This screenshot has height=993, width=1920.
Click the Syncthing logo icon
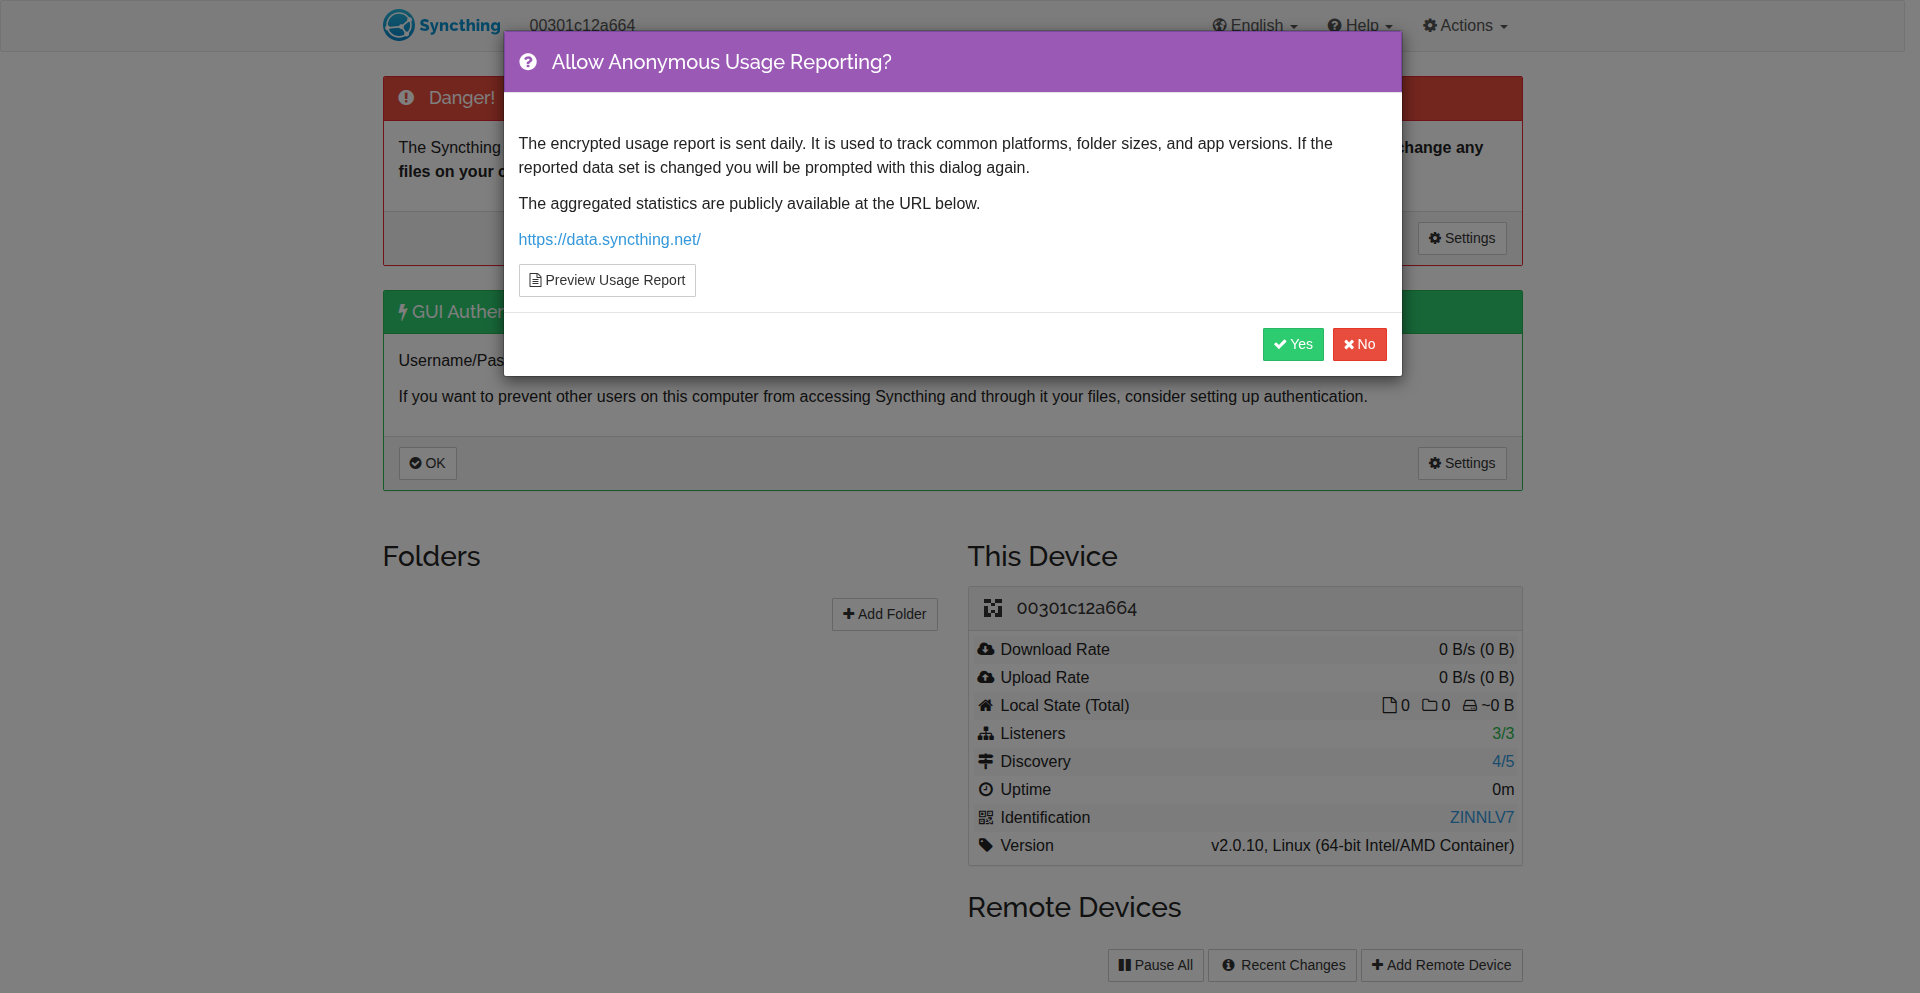pos(399,25)
